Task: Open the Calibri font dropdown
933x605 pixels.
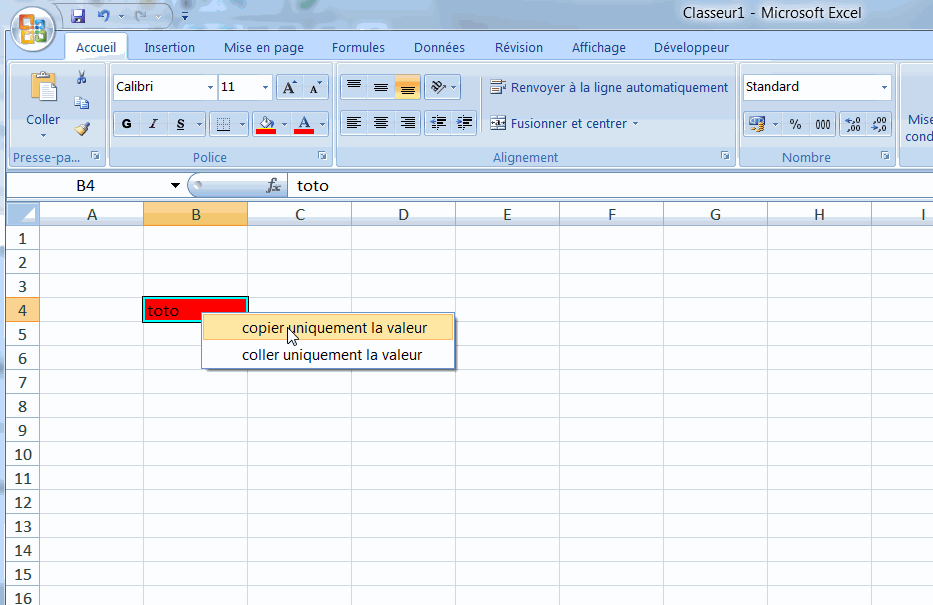Action: tap(210, 87)
